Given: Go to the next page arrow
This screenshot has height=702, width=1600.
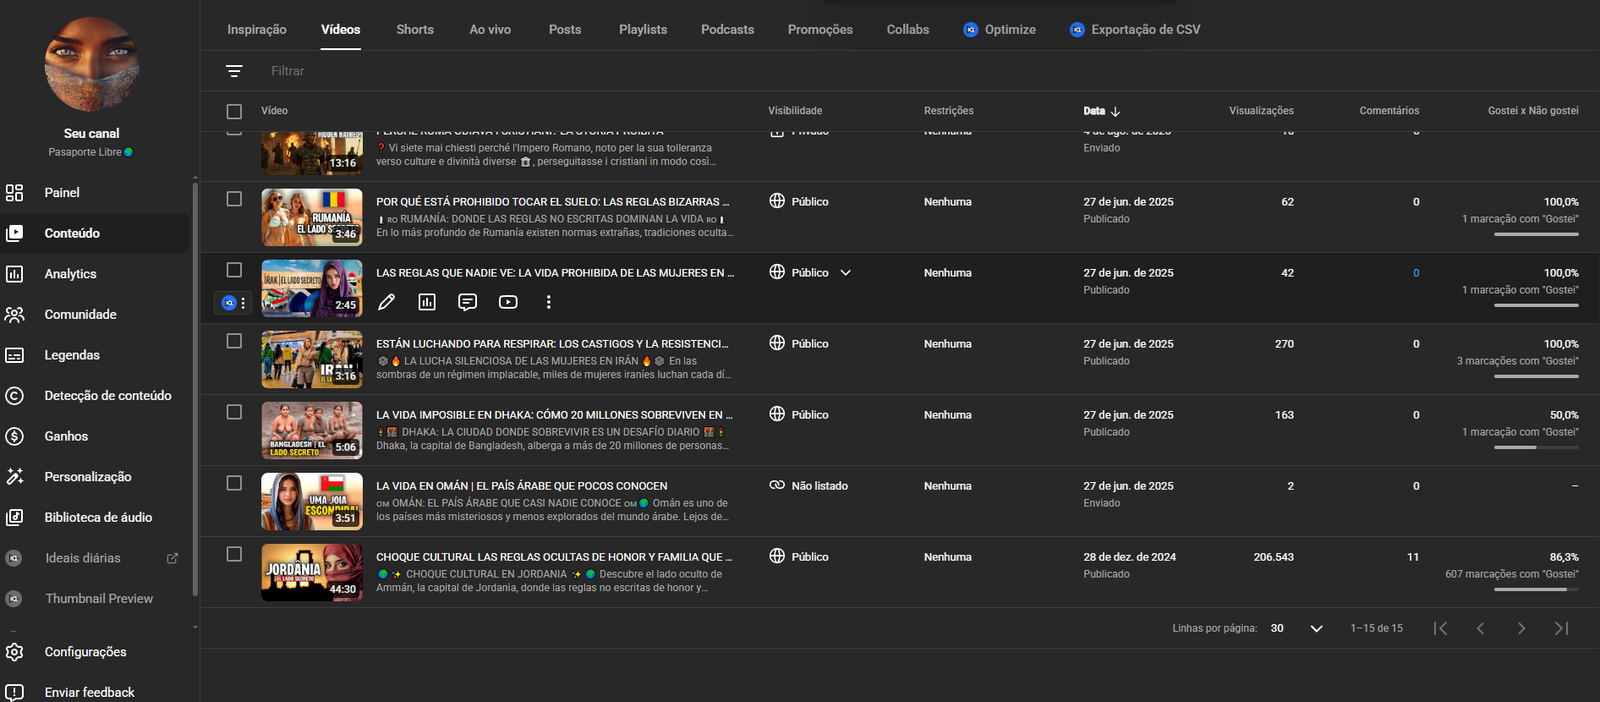Looking at the screenshot, I should (1521, 628).
